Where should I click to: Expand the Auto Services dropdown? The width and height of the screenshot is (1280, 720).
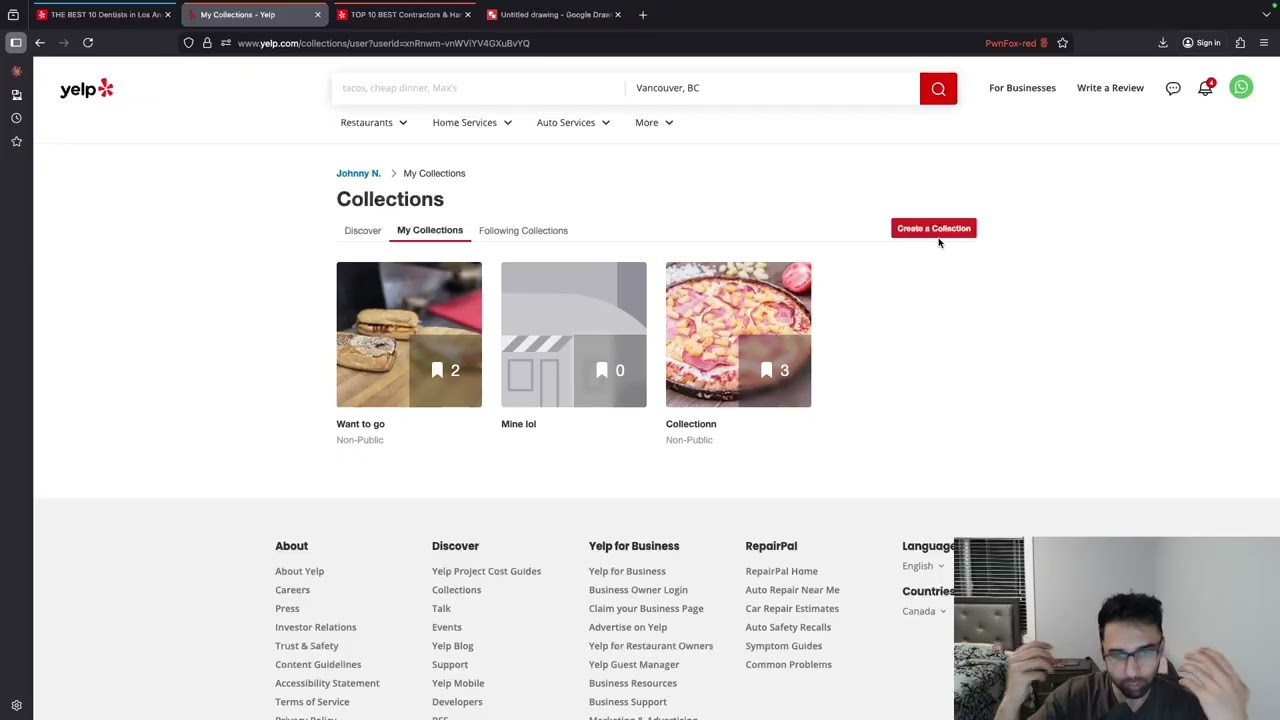573,122
